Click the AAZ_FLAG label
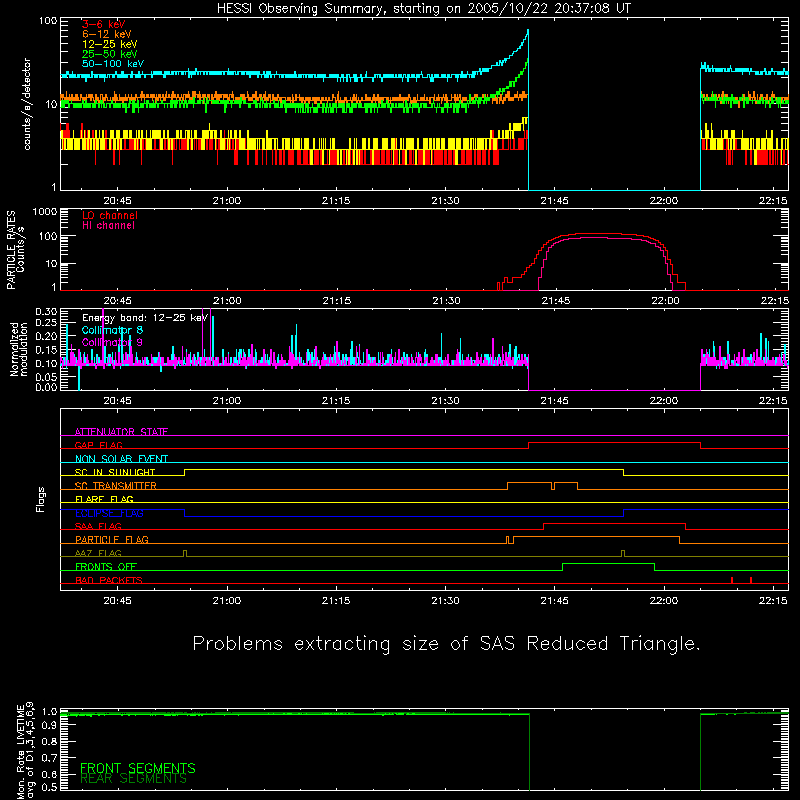 coord(98,553)
